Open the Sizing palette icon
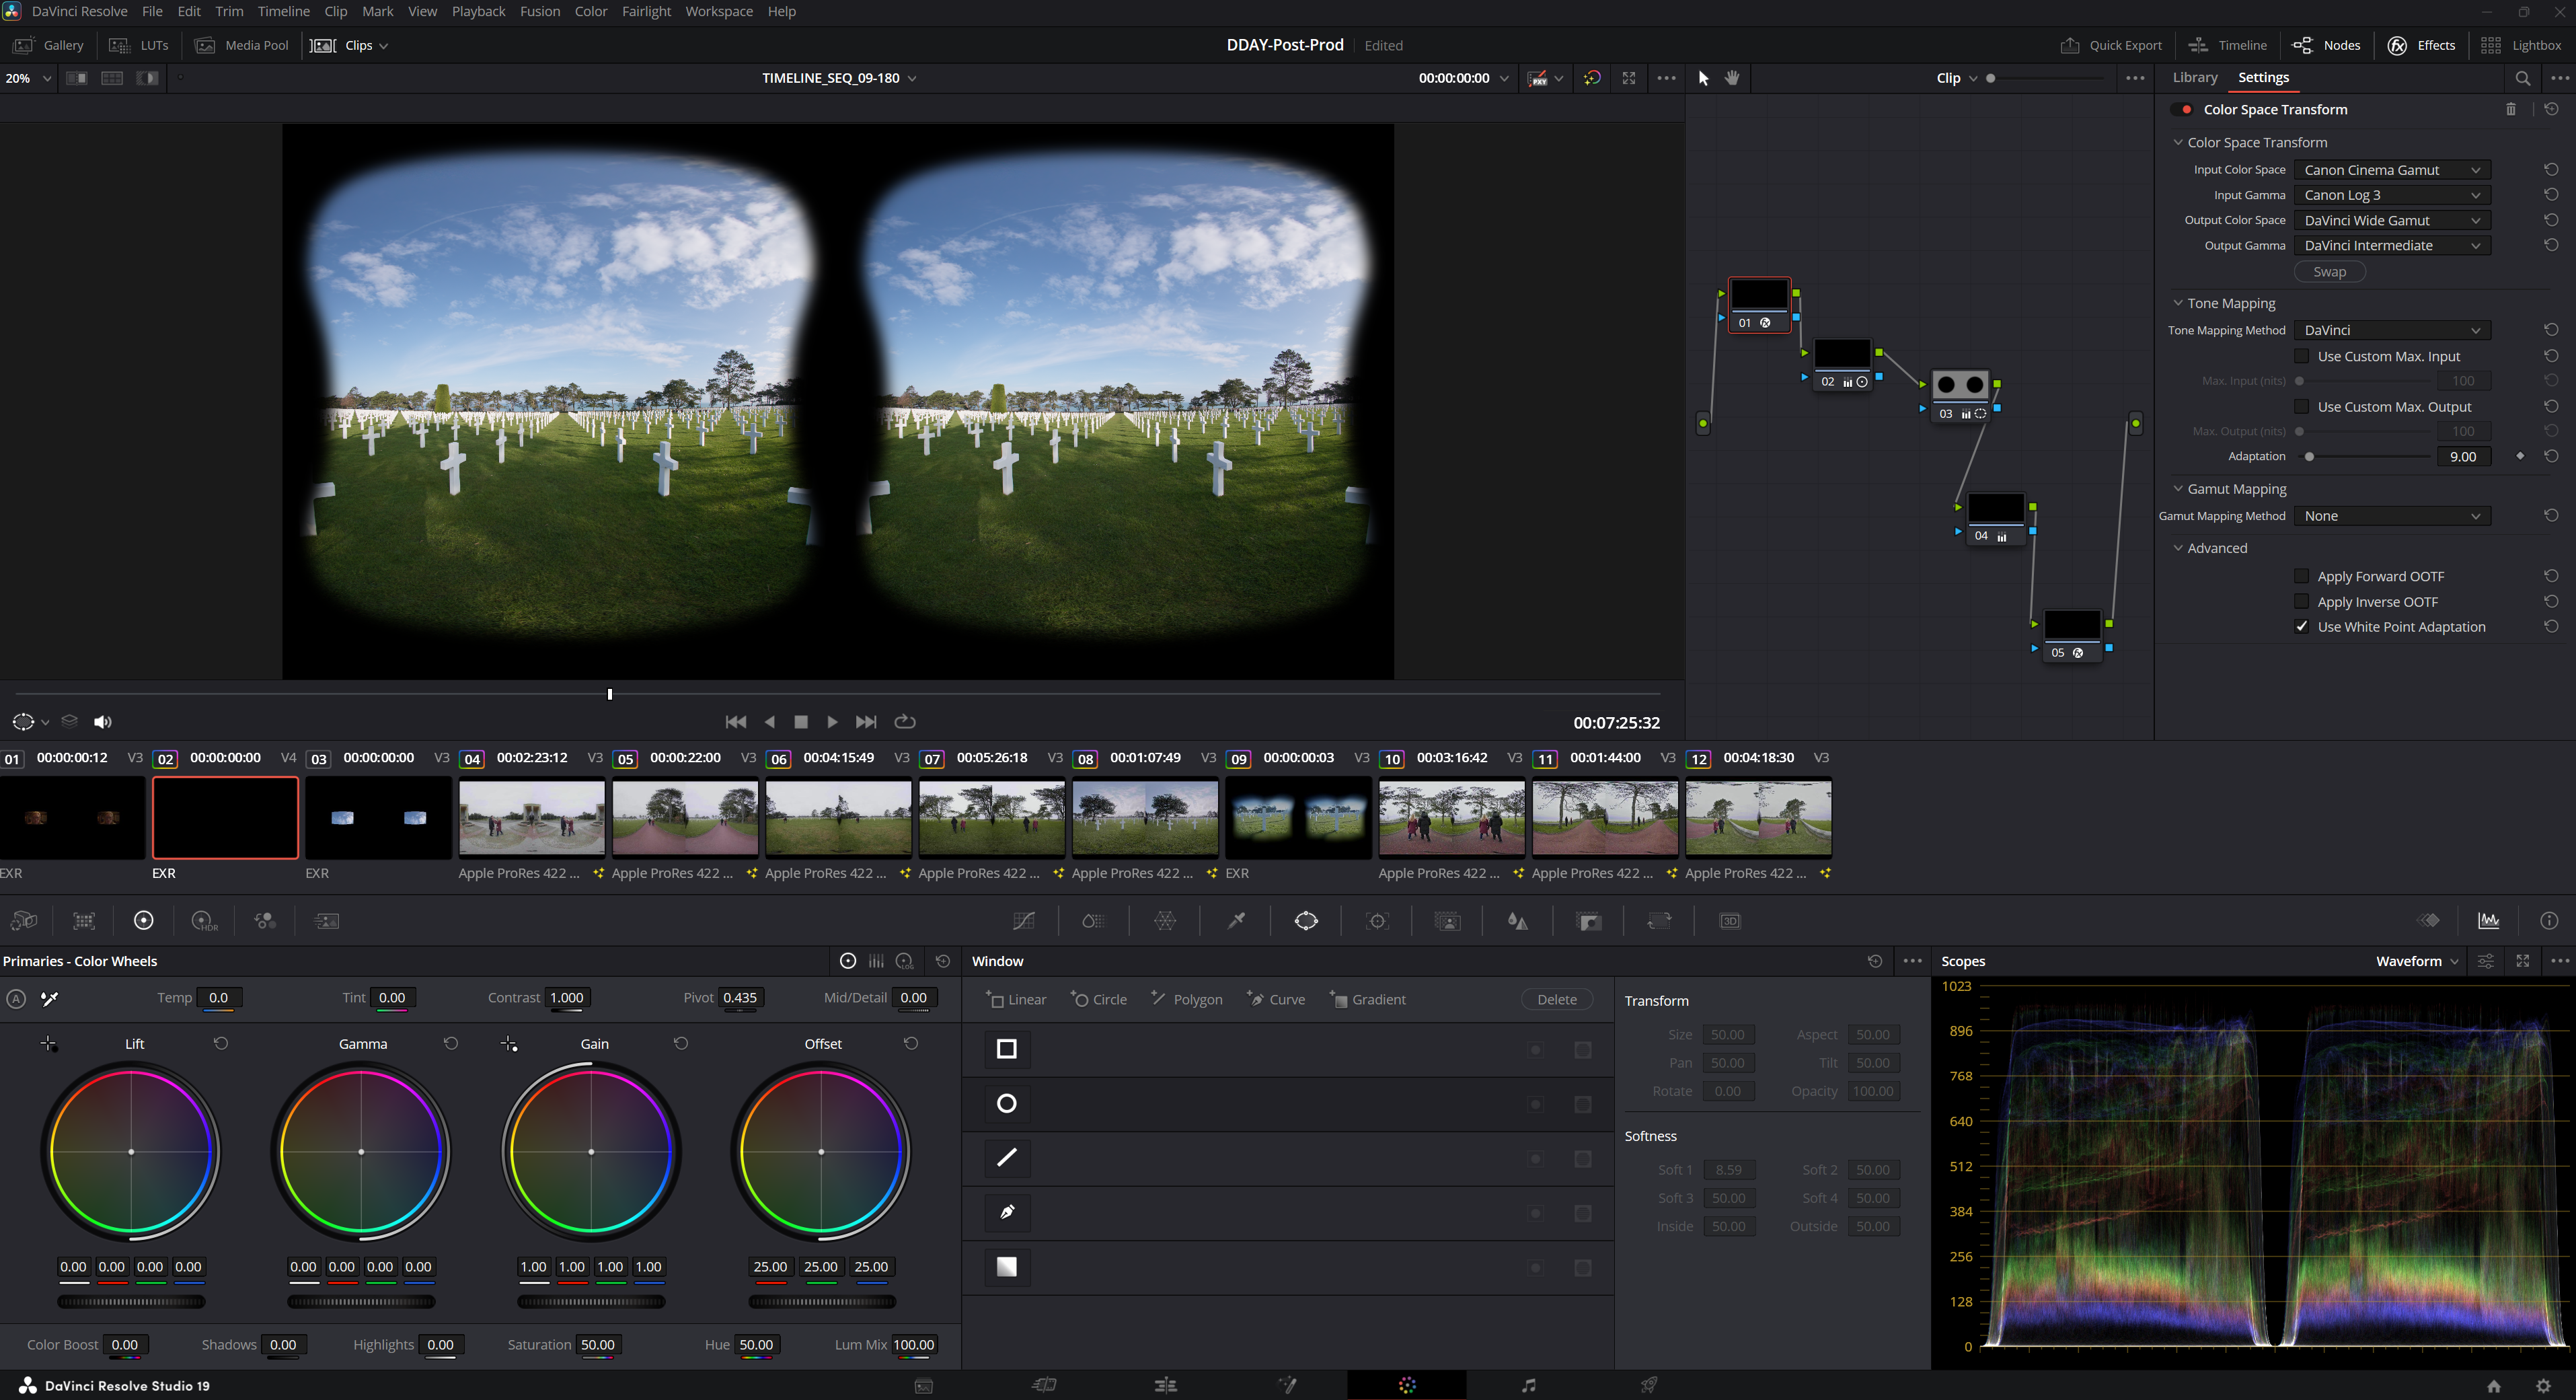Viewport: 2576px width, 1400px height. pos(1659,921)
